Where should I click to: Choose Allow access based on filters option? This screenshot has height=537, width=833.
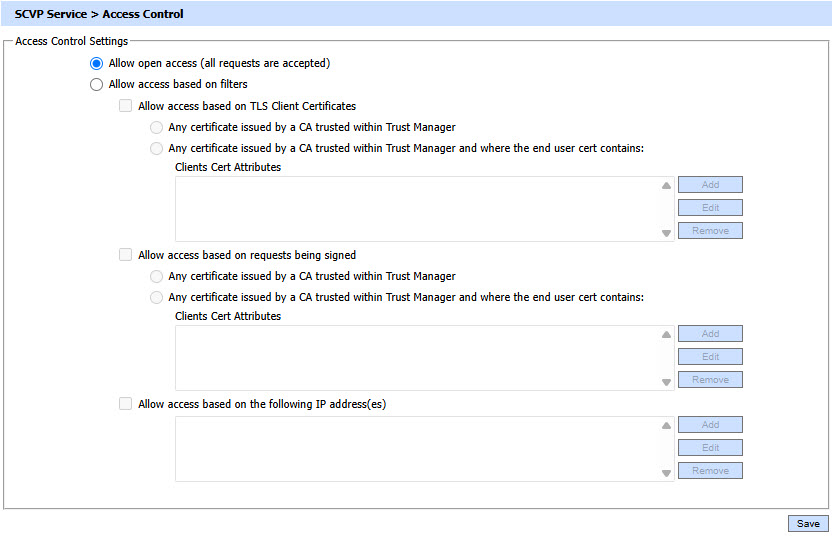[97, 85]
